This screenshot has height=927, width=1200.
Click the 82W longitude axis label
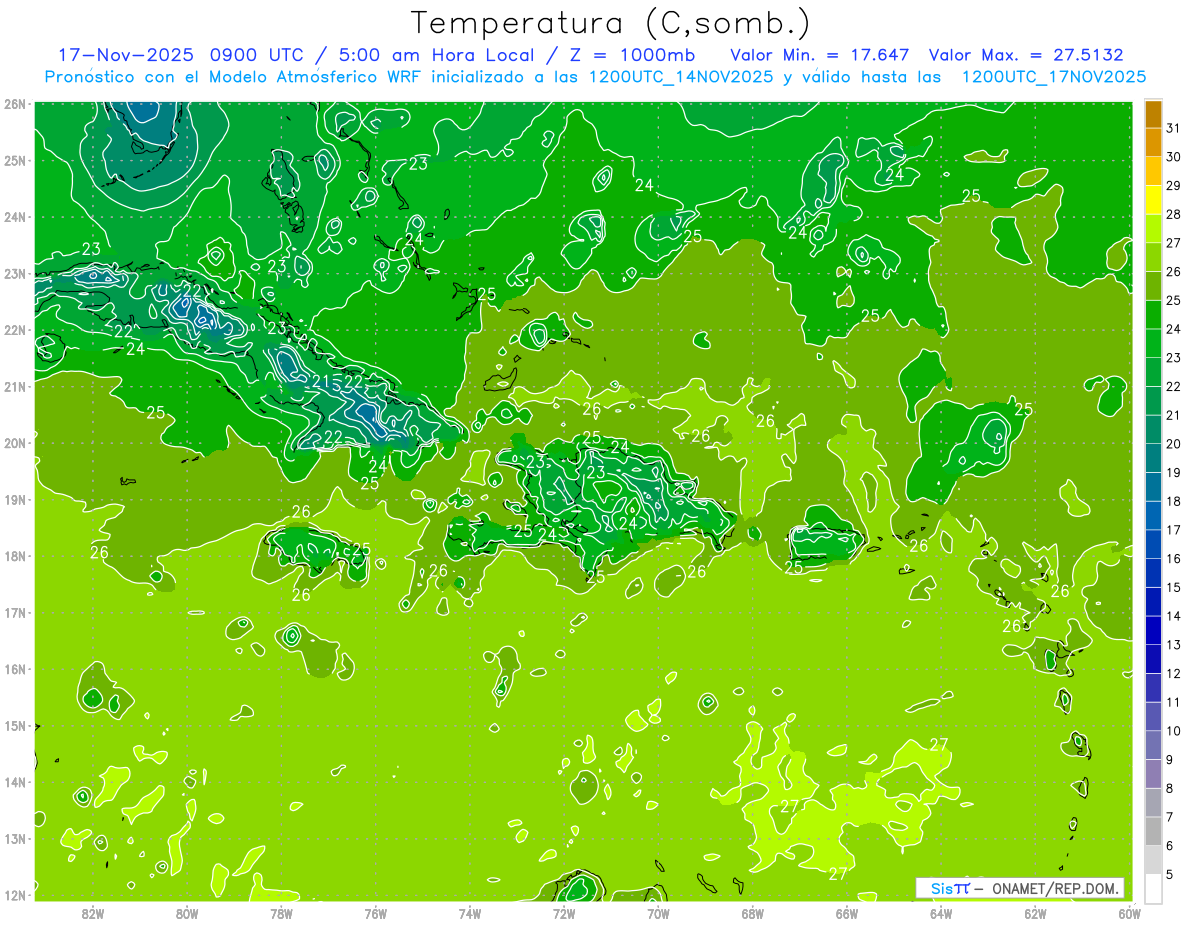click(93, 912)
